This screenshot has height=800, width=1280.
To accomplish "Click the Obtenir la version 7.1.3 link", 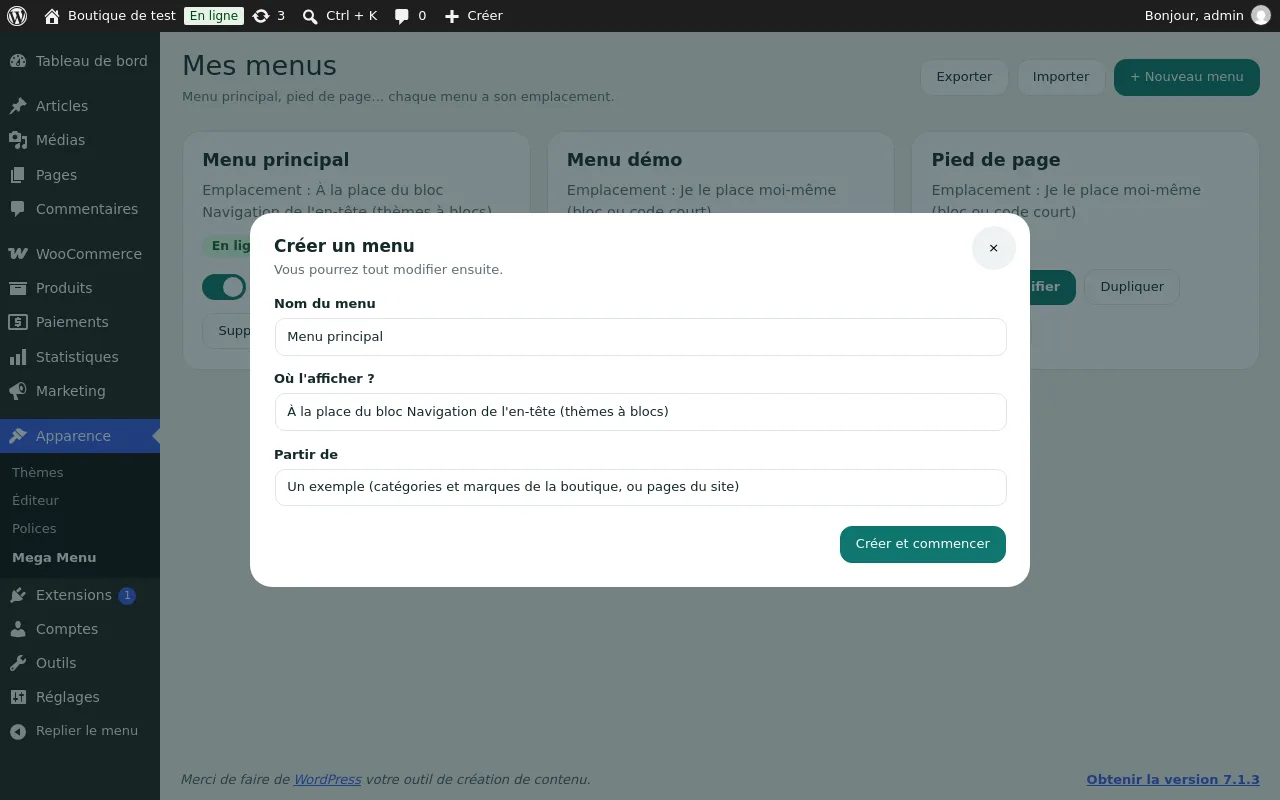I will (x=1173, y=780).
